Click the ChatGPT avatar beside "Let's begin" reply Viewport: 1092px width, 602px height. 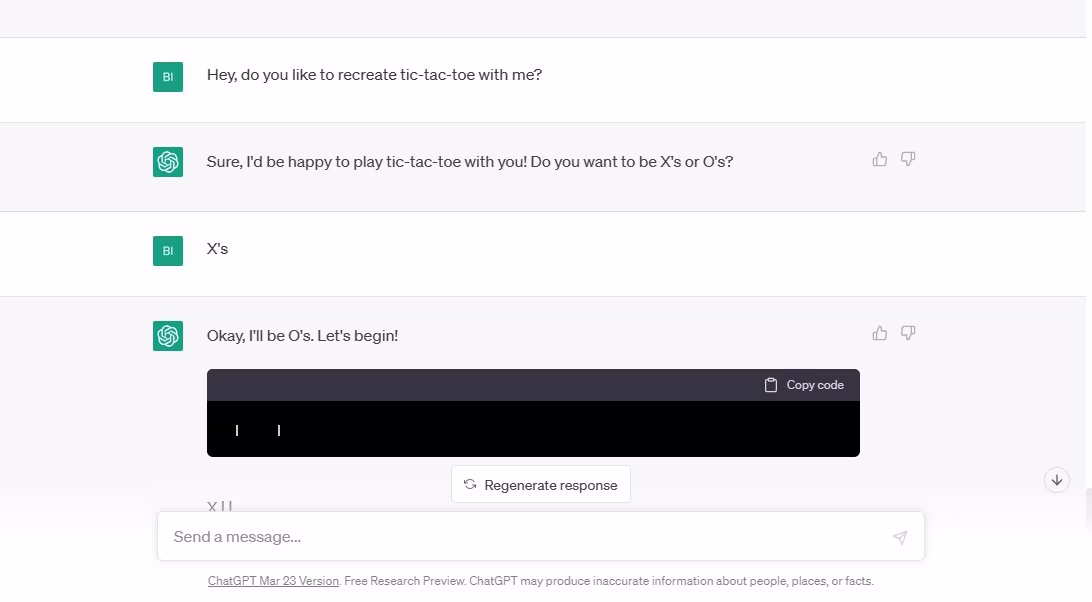[168, 336]
